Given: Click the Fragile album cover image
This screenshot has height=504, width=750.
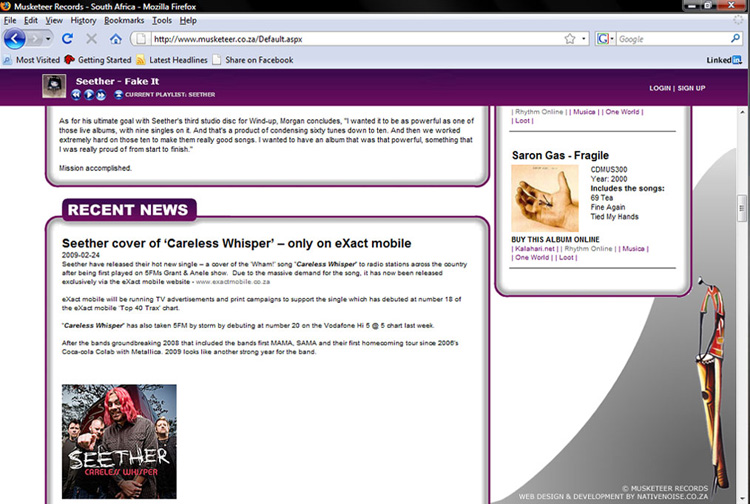Looking at the screenshot, I should [x=545, y=198].
